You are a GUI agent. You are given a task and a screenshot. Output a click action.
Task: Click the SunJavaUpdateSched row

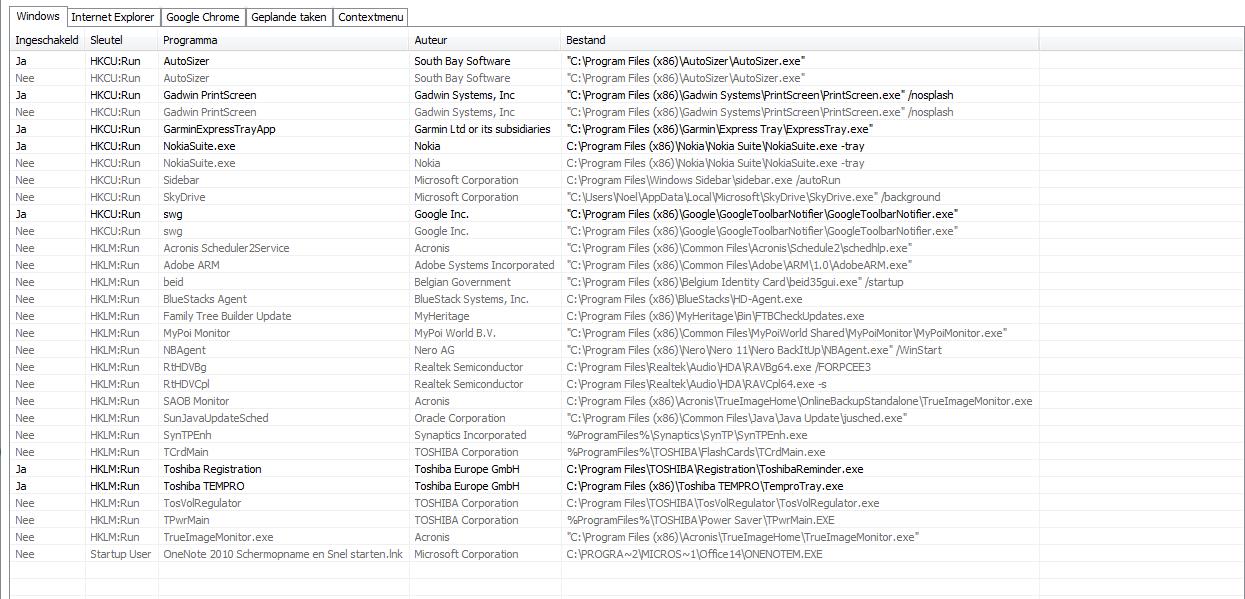[x=215, y=418]
